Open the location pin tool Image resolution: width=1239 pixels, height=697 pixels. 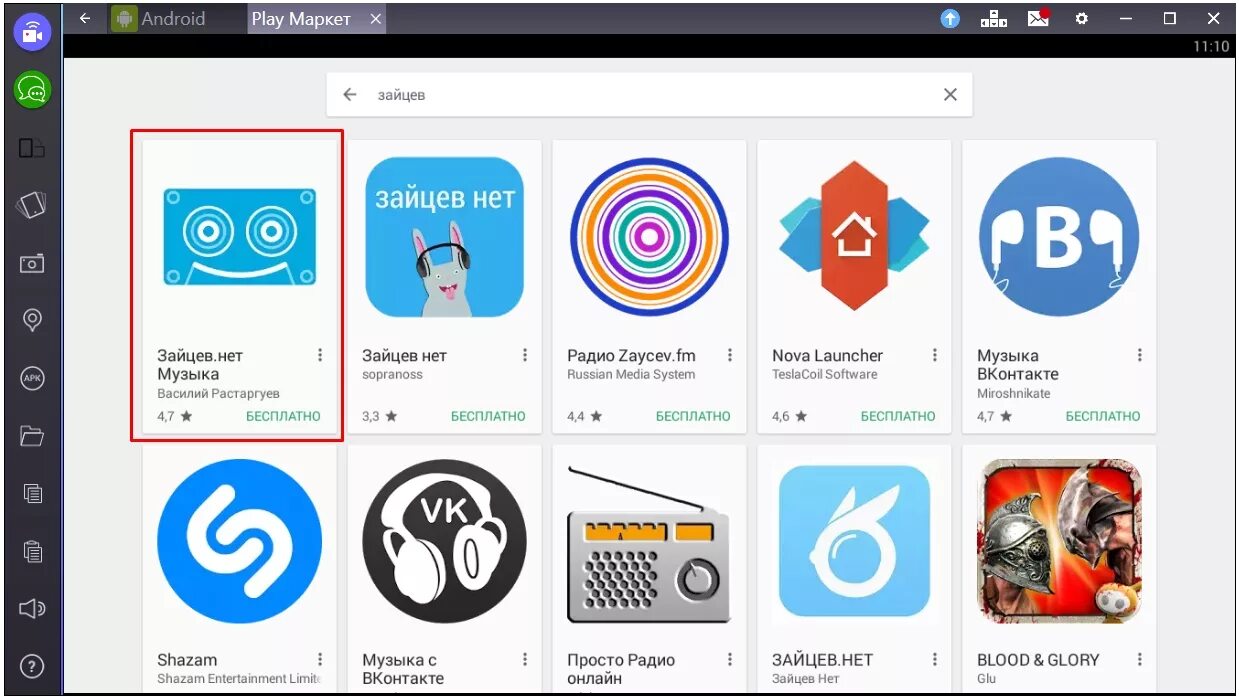click(32, 320)
